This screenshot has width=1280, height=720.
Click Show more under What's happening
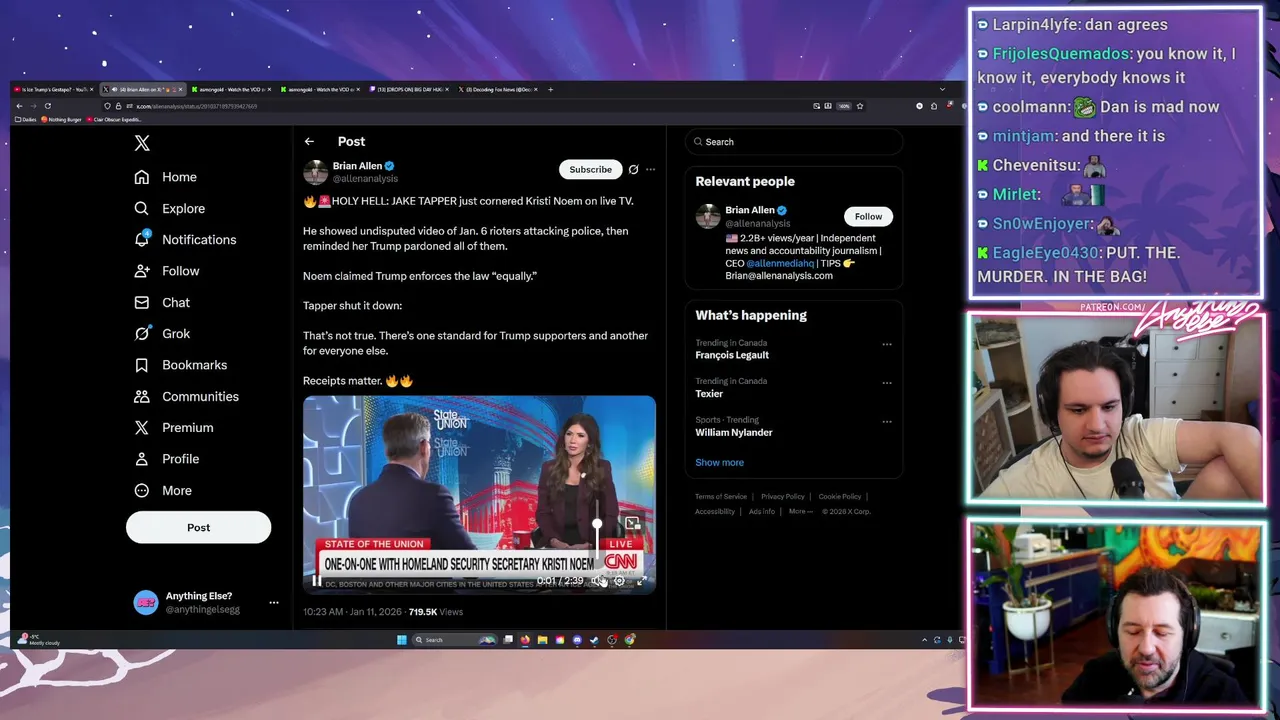pyautogui.click(x=719, y=463)
